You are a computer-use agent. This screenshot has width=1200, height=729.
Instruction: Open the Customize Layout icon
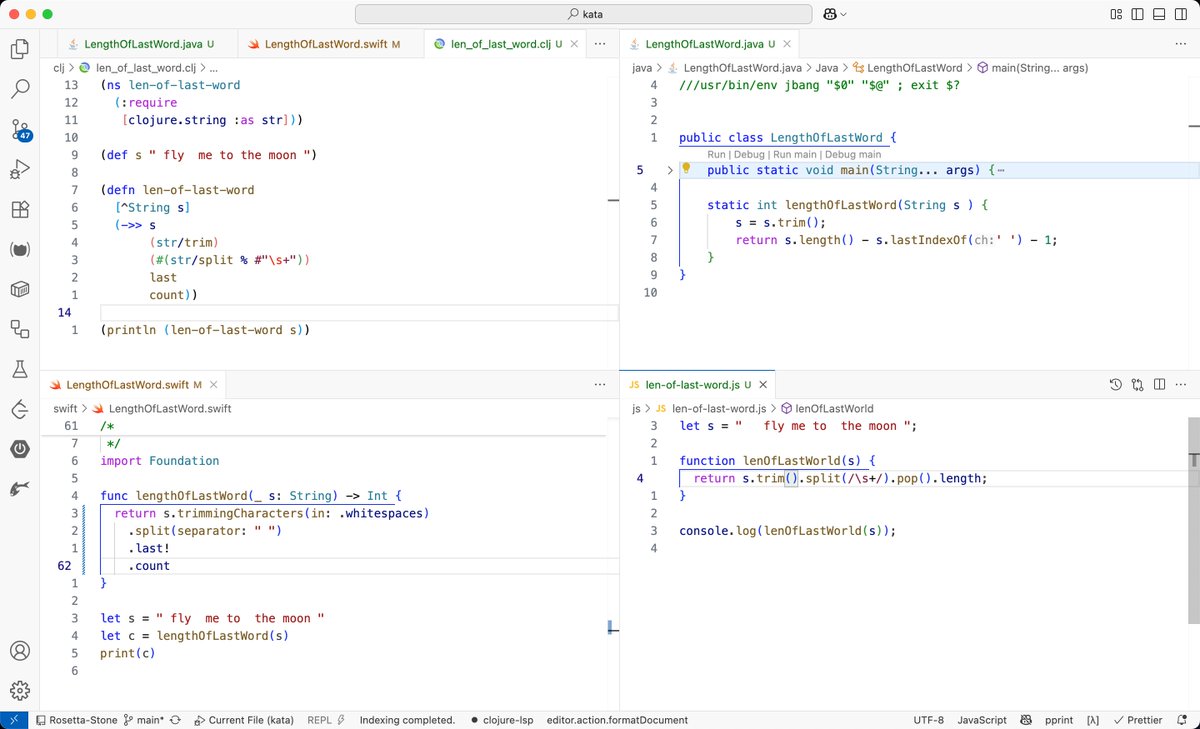pos(1117,14)
